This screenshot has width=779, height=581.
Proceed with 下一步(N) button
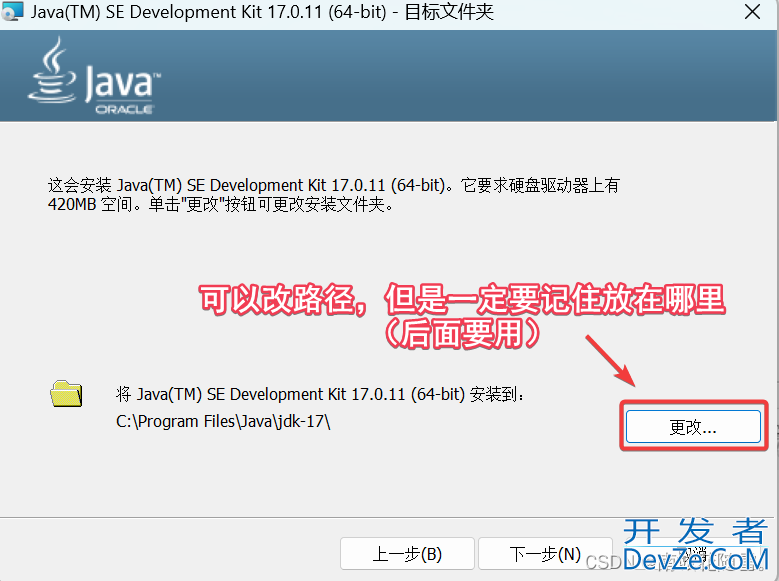point(545,554)
